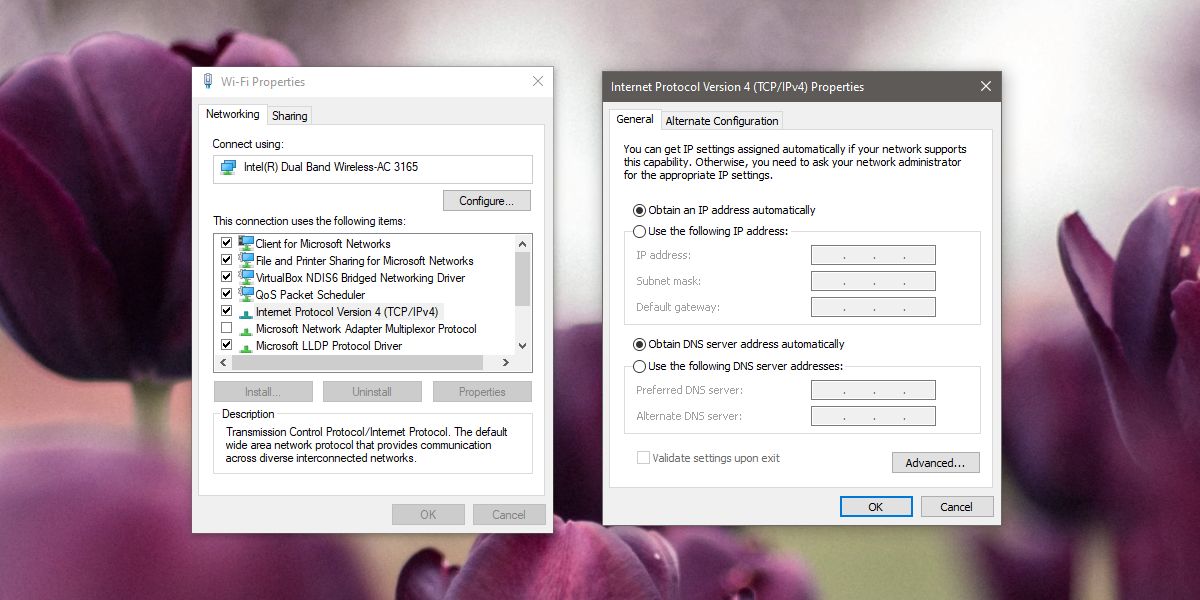Screen dimensions: 1200x600
Task: Click Cancel in Wi-Fi Properties window
Action: pos(509,515)
